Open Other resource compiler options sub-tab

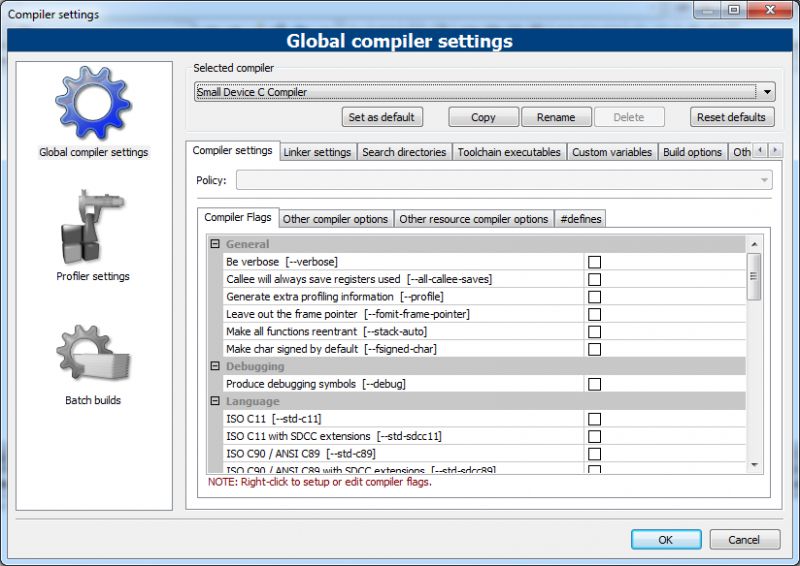tap(473, 219)
